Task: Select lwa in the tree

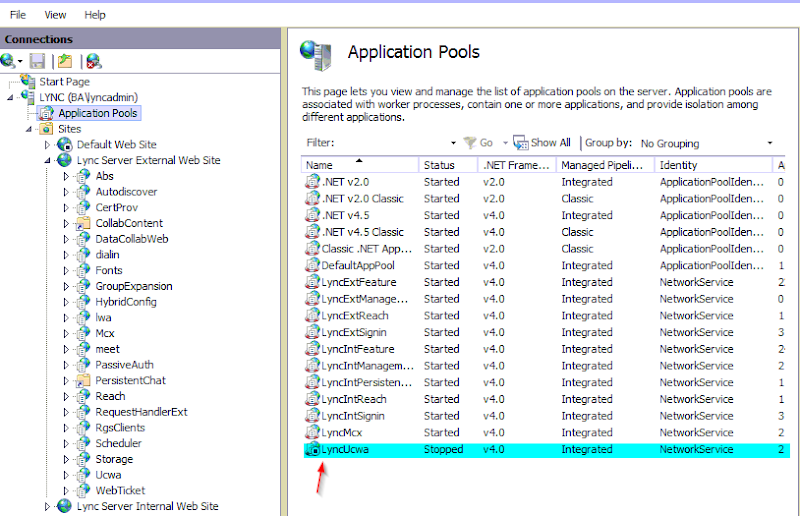Action: [x=103, y=317]
